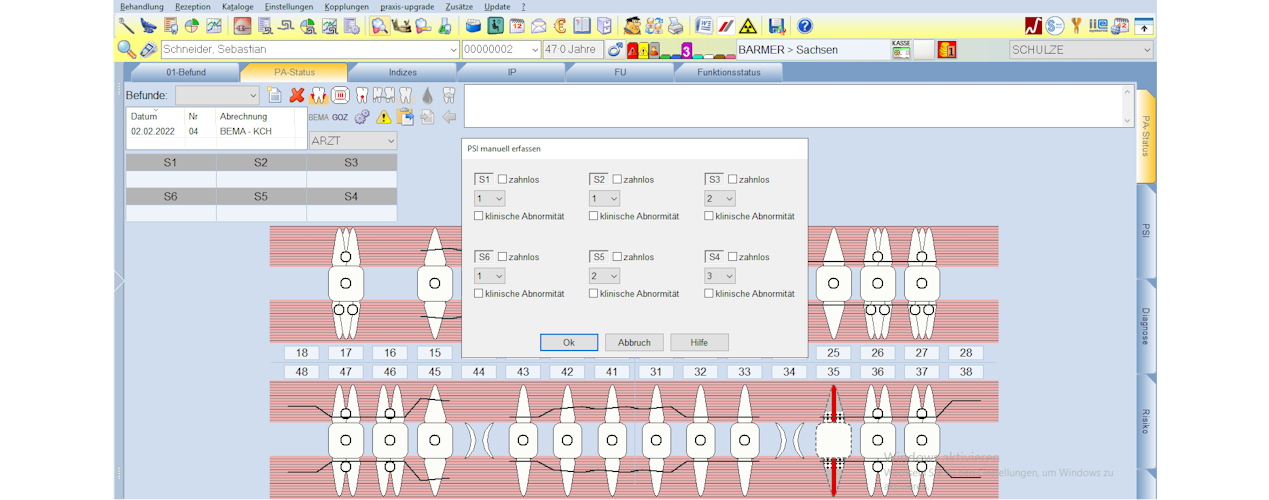Click the blue help question mark icon

pos(804,26)
